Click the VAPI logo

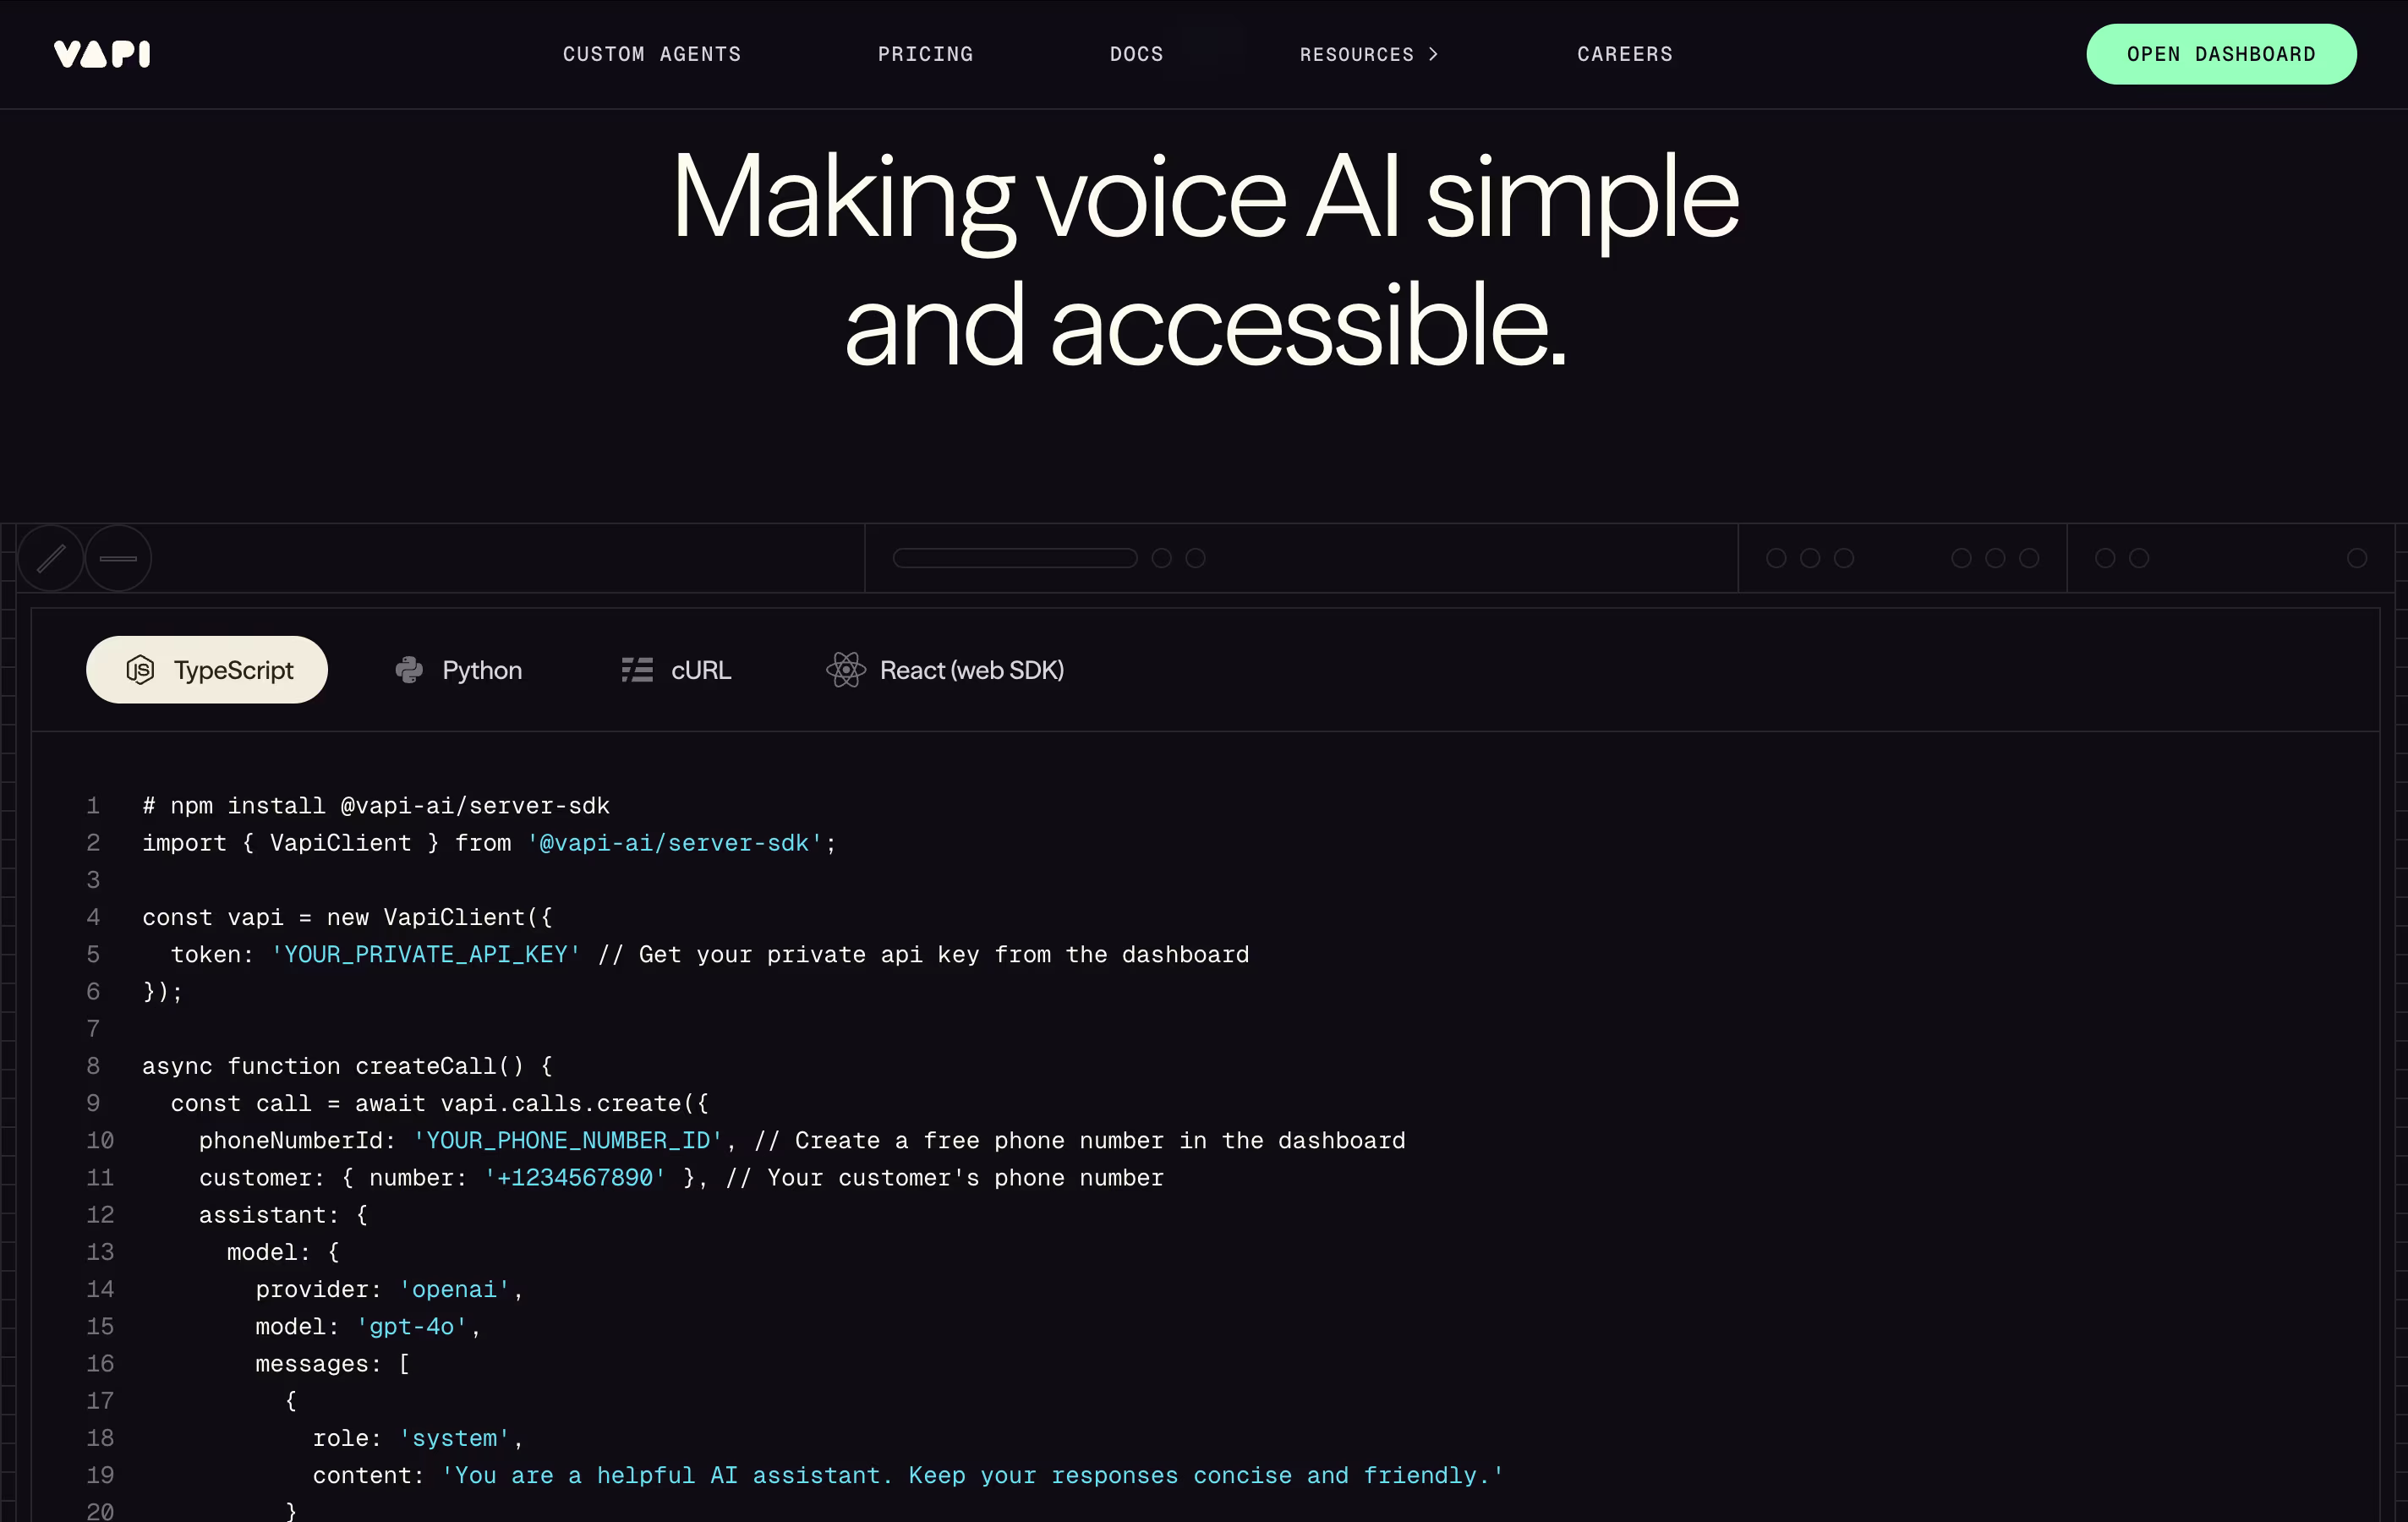tap(102, 54)
